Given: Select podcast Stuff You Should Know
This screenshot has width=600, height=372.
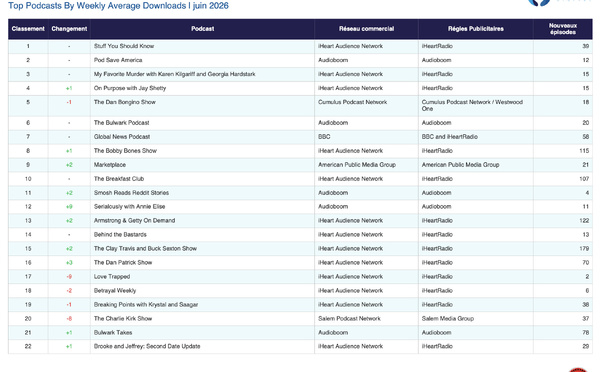Looking at the screenshot, I should [124, 46].
